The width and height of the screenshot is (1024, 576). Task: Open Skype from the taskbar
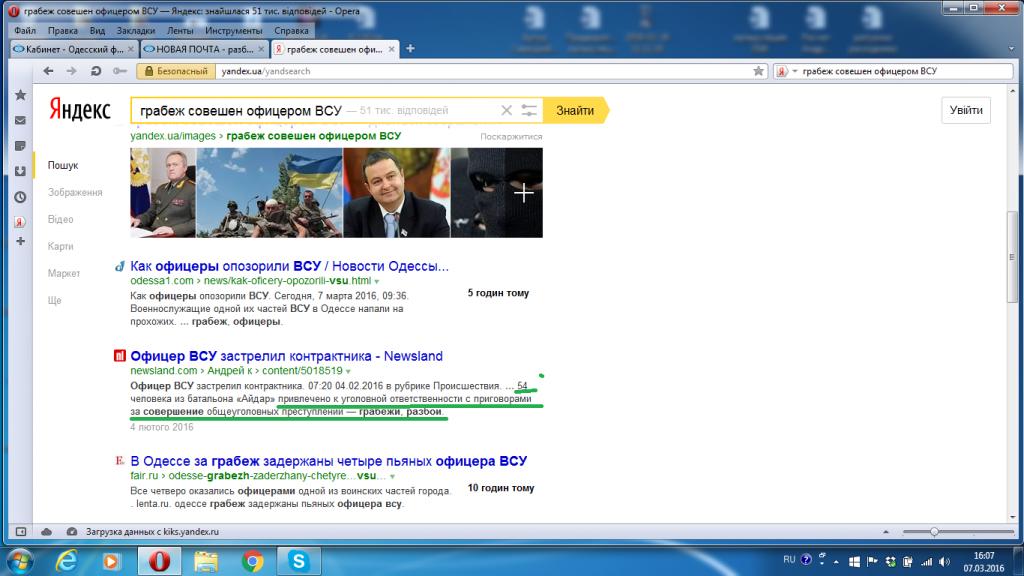(298, 561)
